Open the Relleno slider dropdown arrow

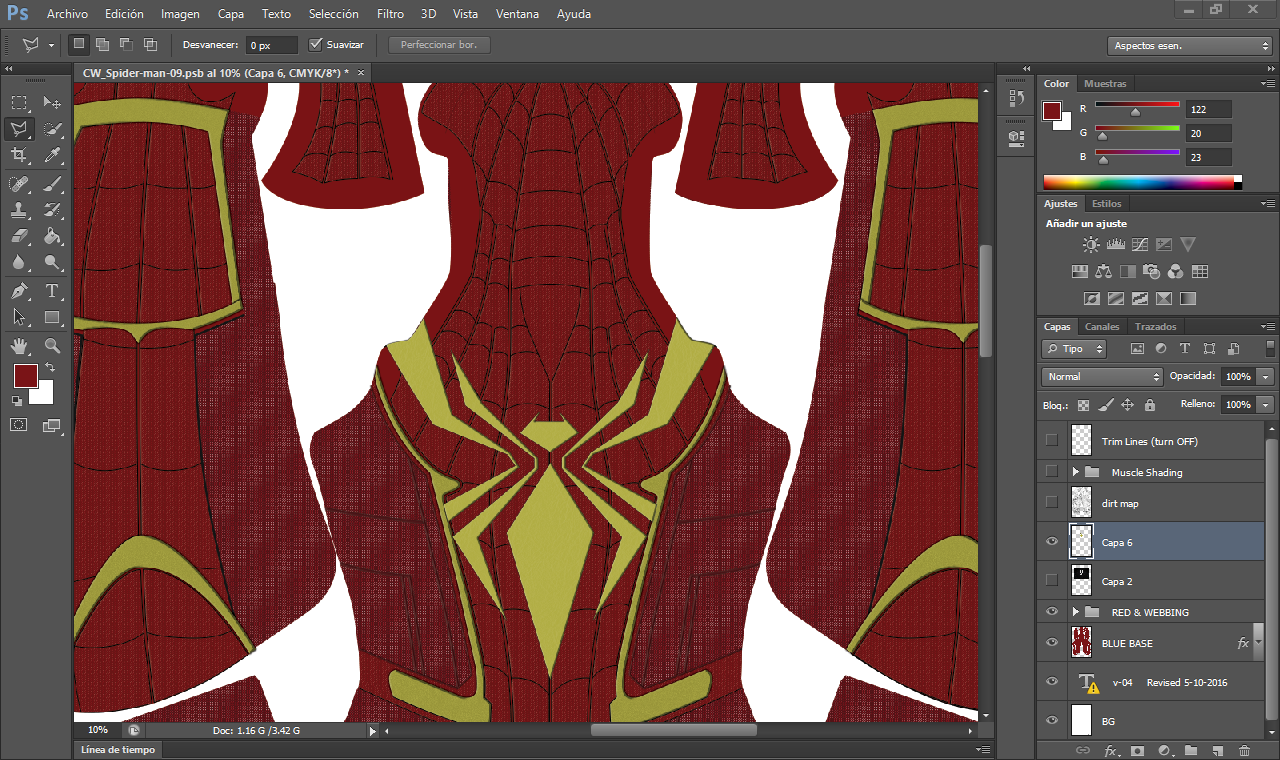pos(1266,404)
